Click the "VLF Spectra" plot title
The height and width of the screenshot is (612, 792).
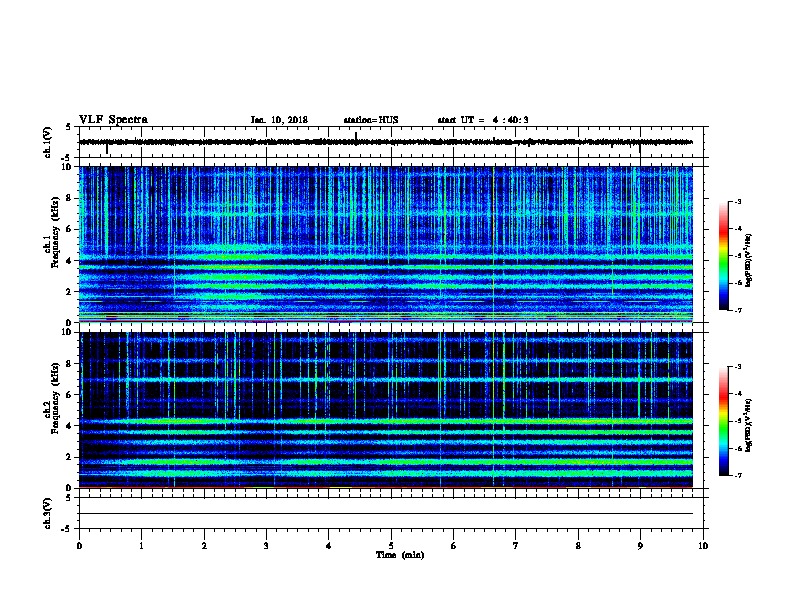tap(113, 120)
